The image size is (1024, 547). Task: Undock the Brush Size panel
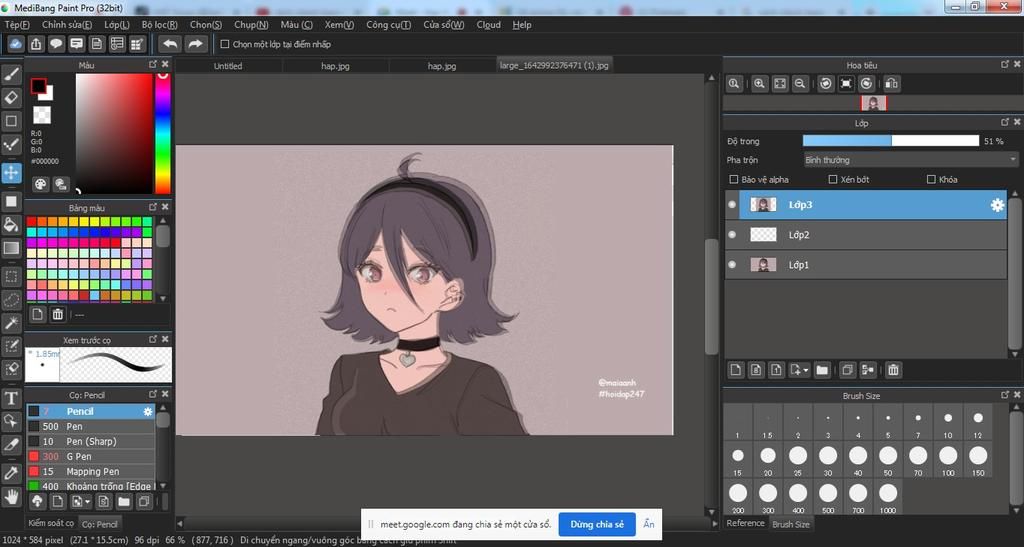point(1004,394)
